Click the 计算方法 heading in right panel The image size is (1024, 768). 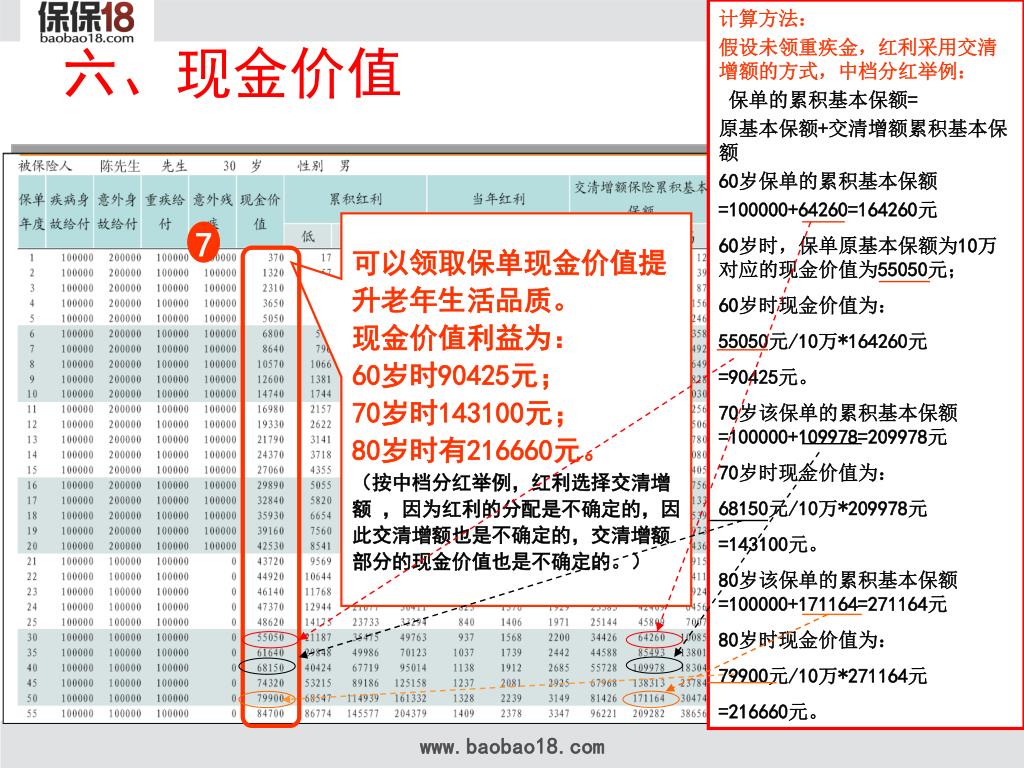[763, 19]
